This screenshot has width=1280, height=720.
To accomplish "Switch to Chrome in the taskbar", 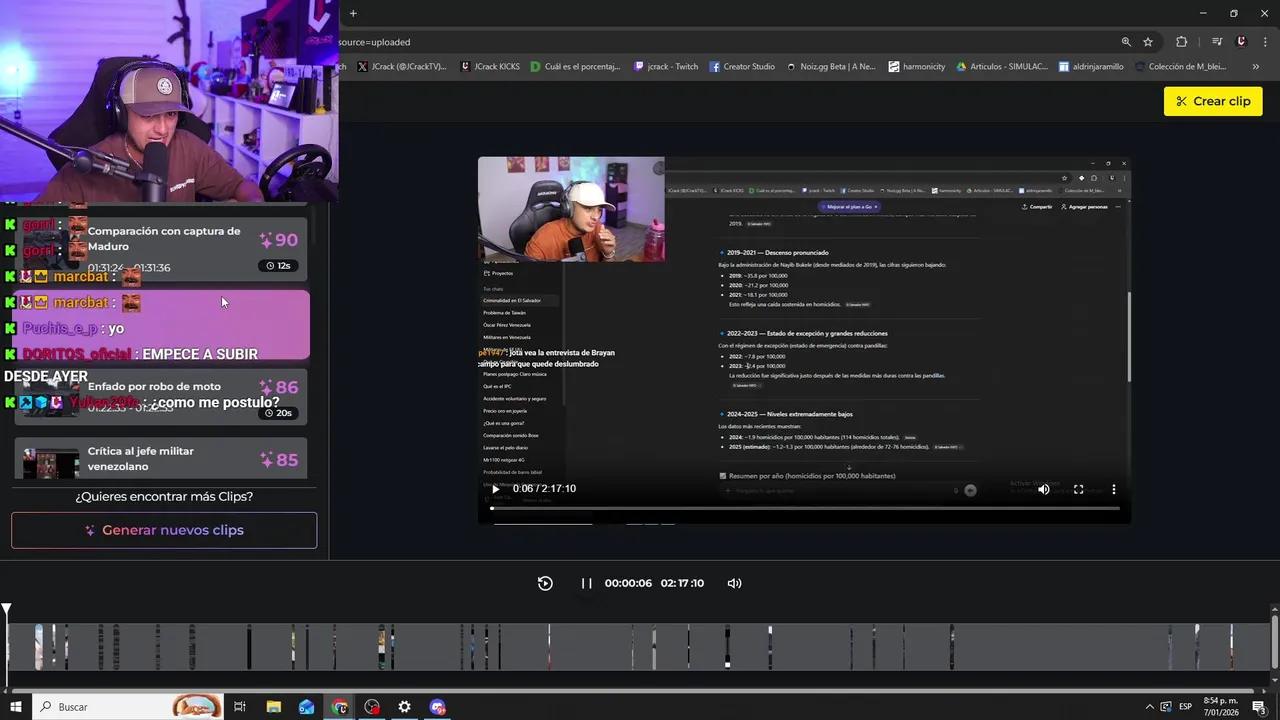I will tap(340, 707).
